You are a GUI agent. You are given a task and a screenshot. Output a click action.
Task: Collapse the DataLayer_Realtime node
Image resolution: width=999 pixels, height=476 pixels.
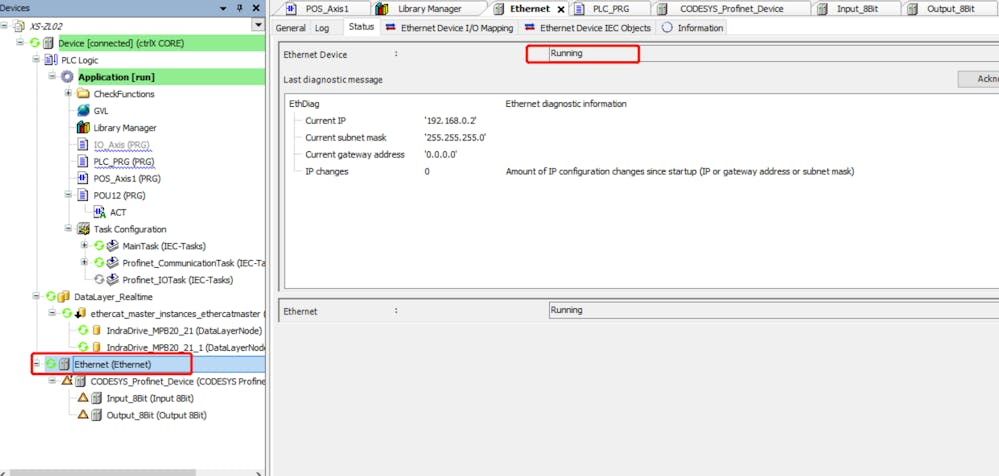click(x=37, y=296)
